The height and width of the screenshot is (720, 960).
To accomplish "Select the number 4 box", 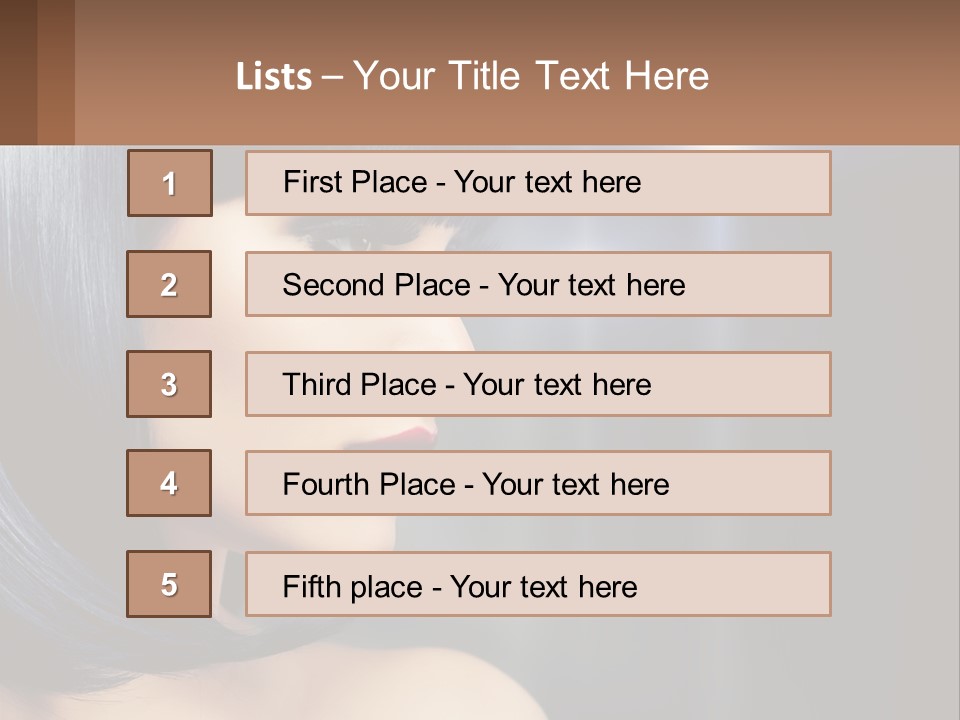I will pyautogui.click(x=169, y=483).
